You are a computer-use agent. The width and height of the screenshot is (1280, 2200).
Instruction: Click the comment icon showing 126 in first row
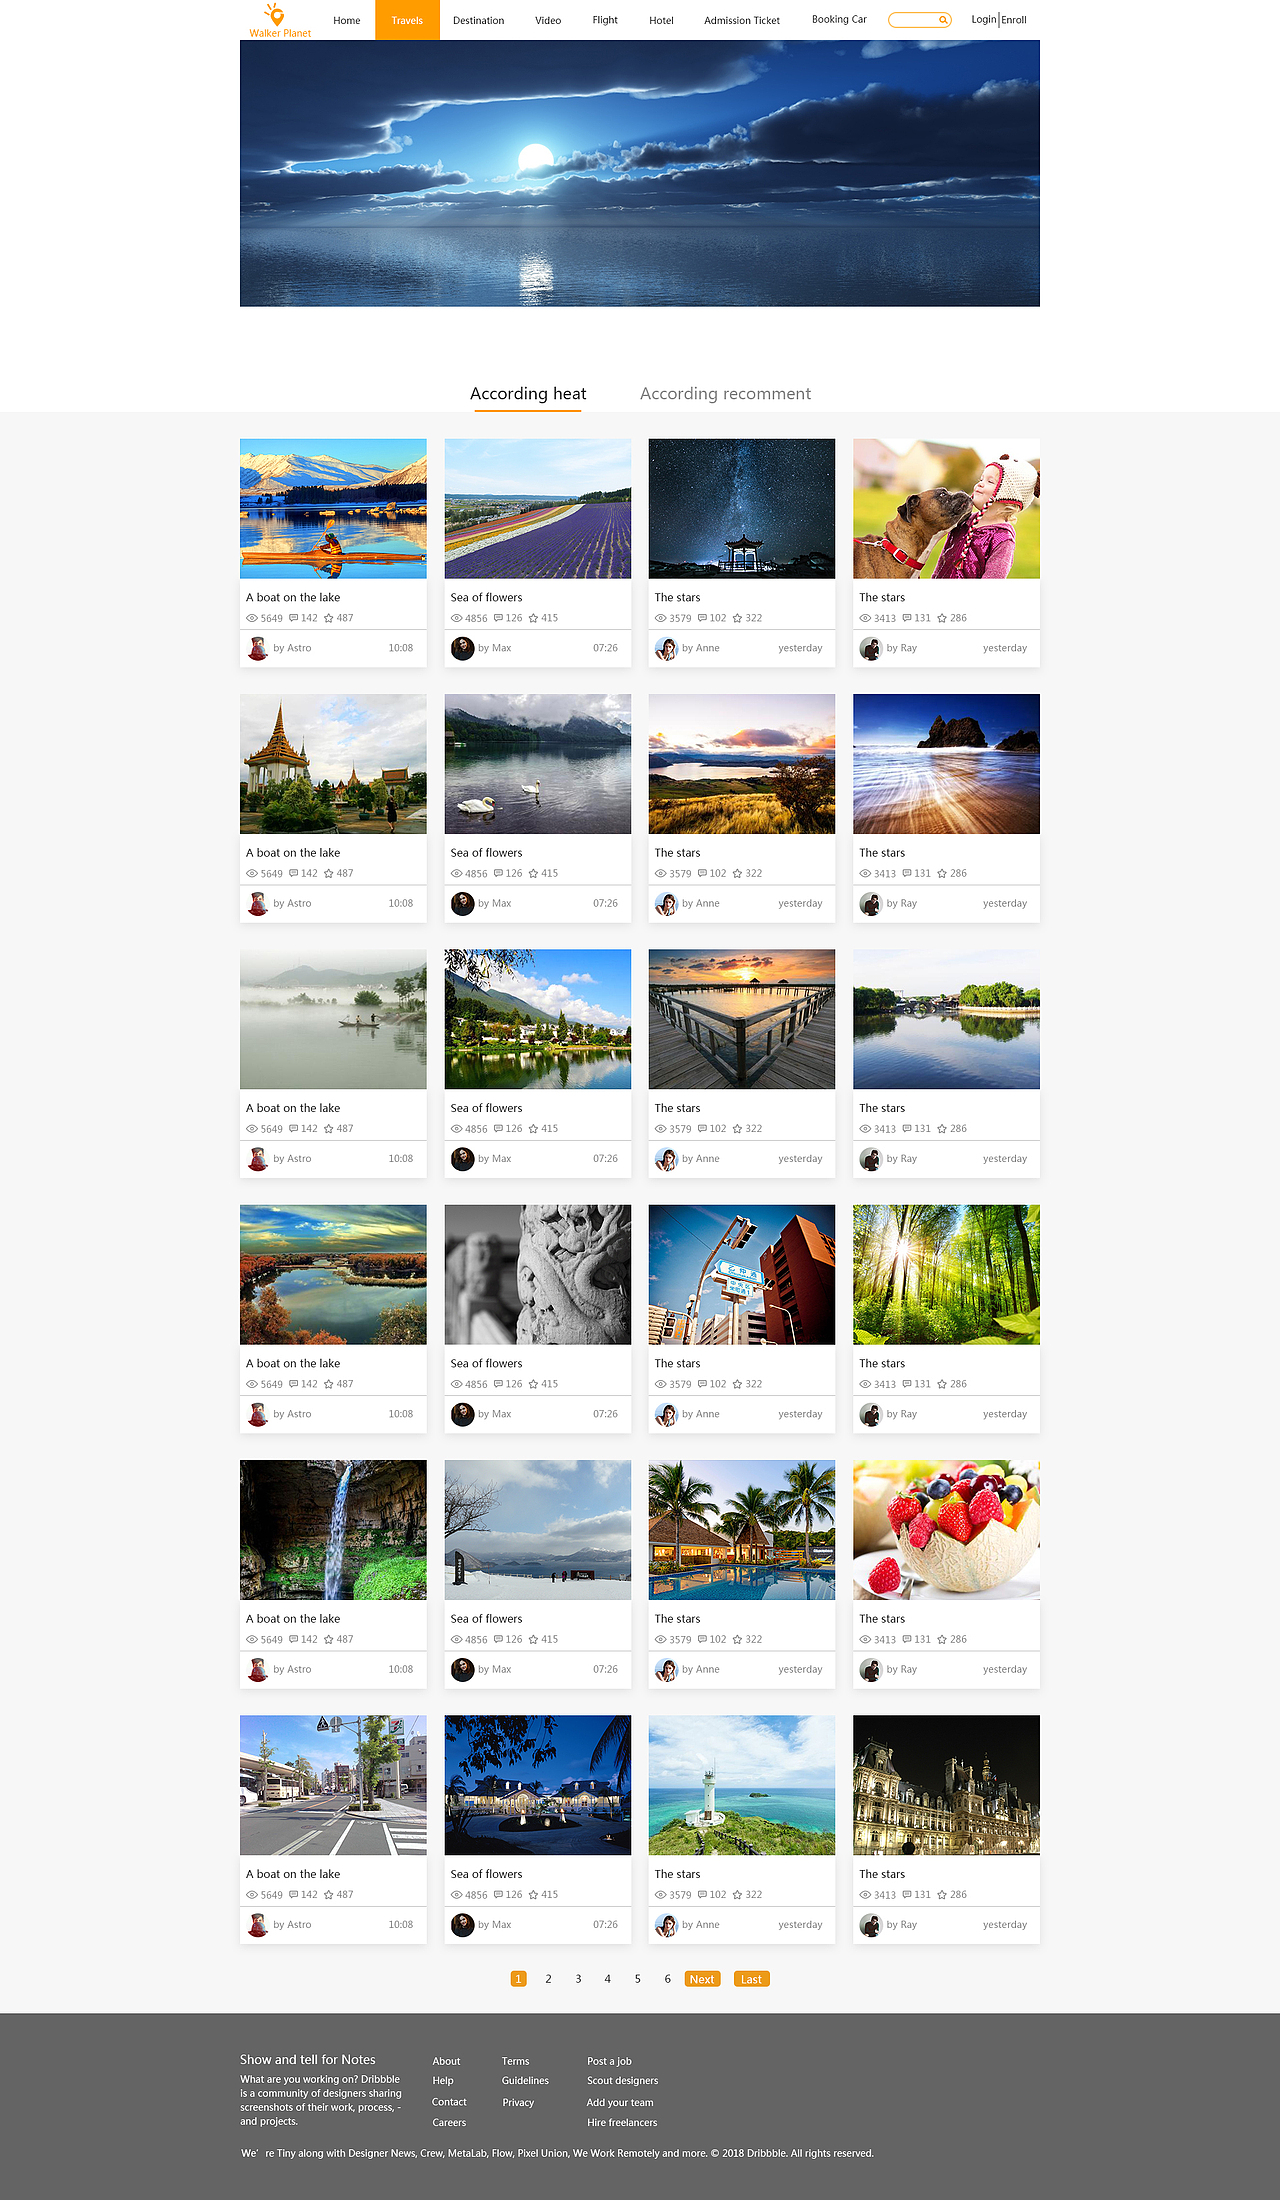click(498, 618)
